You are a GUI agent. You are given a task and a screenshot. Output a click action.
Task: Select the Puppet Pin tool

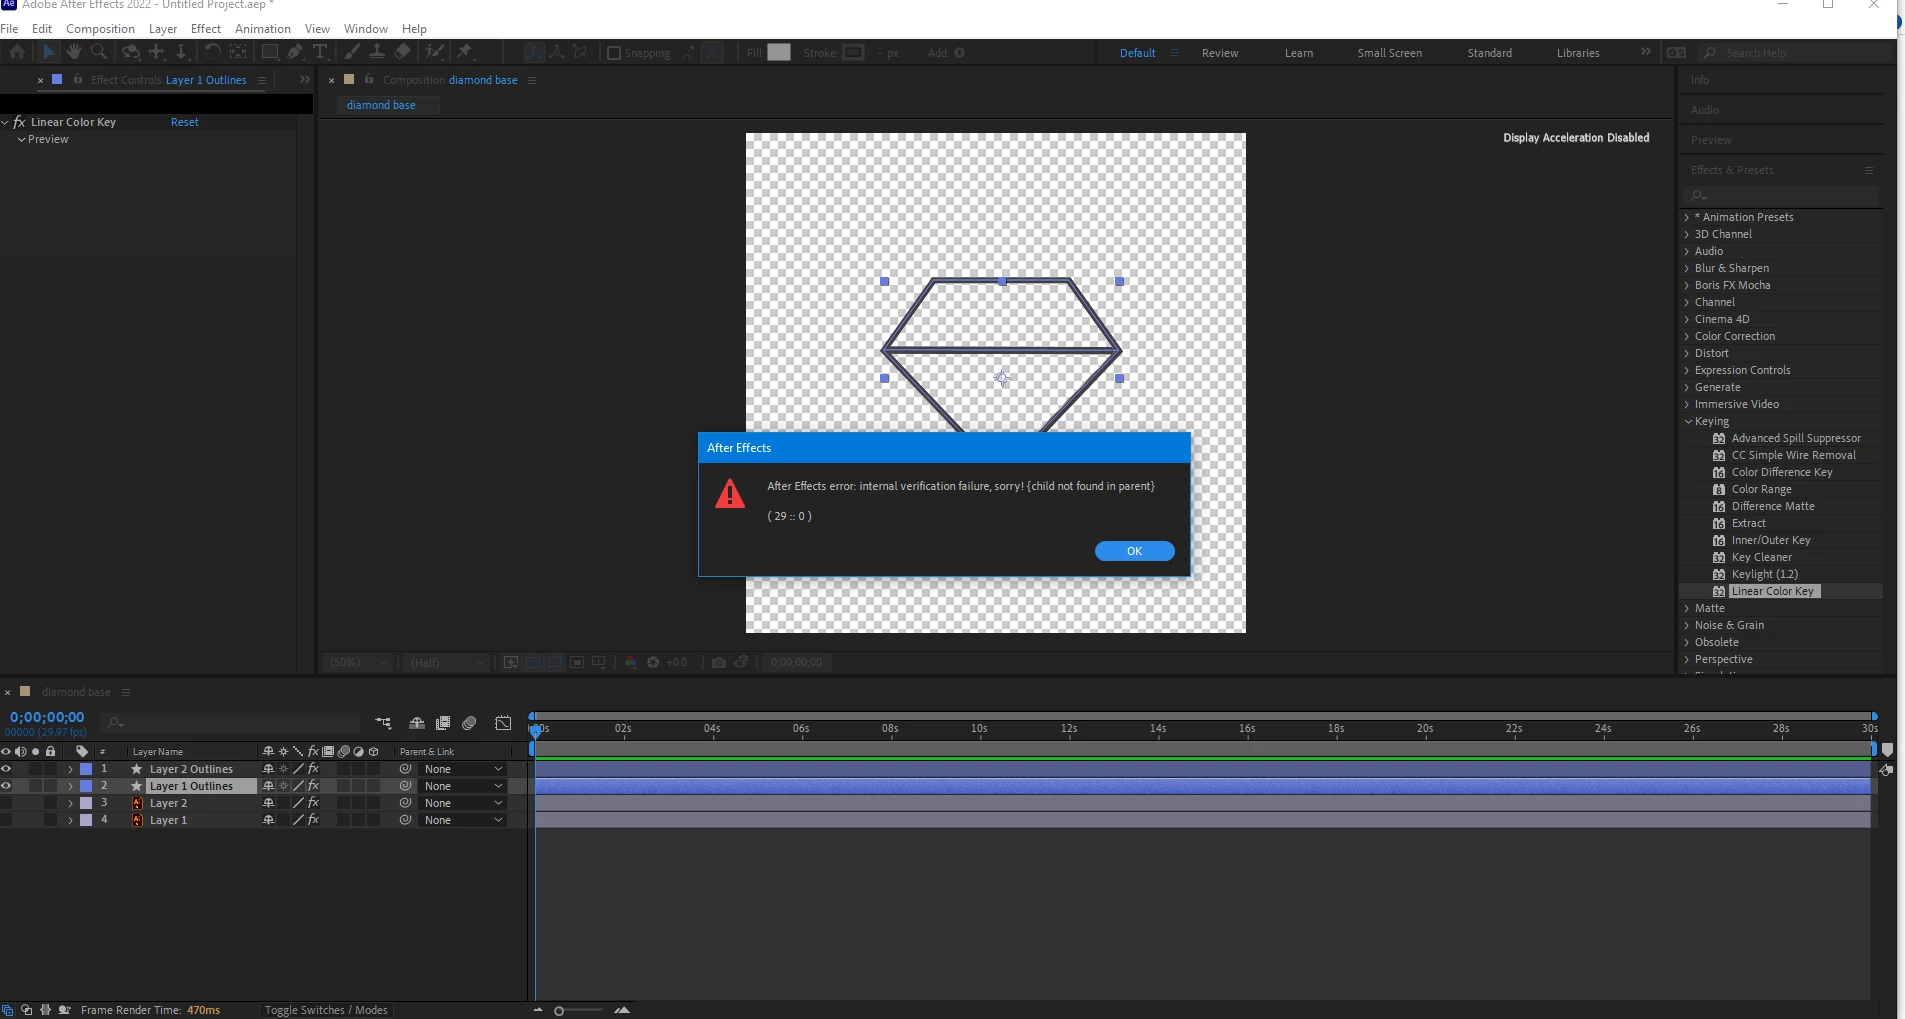point(465,52)
